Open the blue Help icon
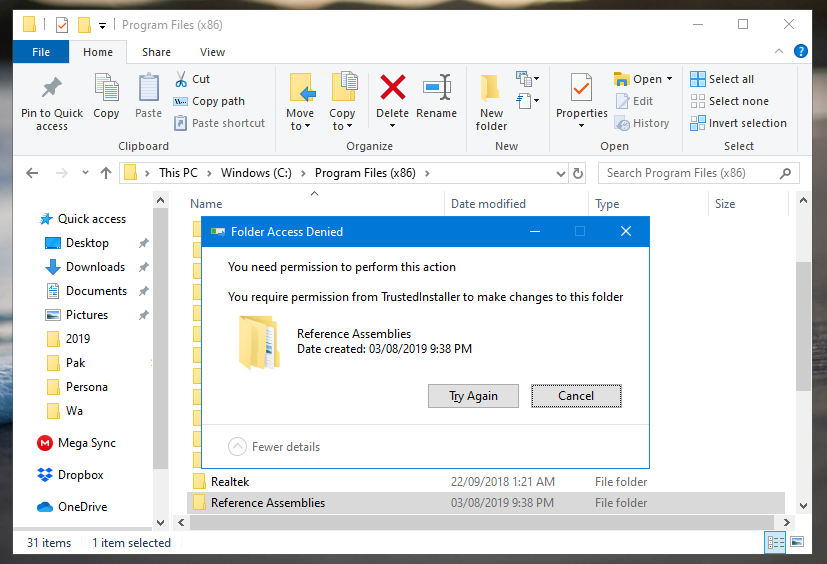The width and height of the screenshot is (827, 564). tap(801, 51)
